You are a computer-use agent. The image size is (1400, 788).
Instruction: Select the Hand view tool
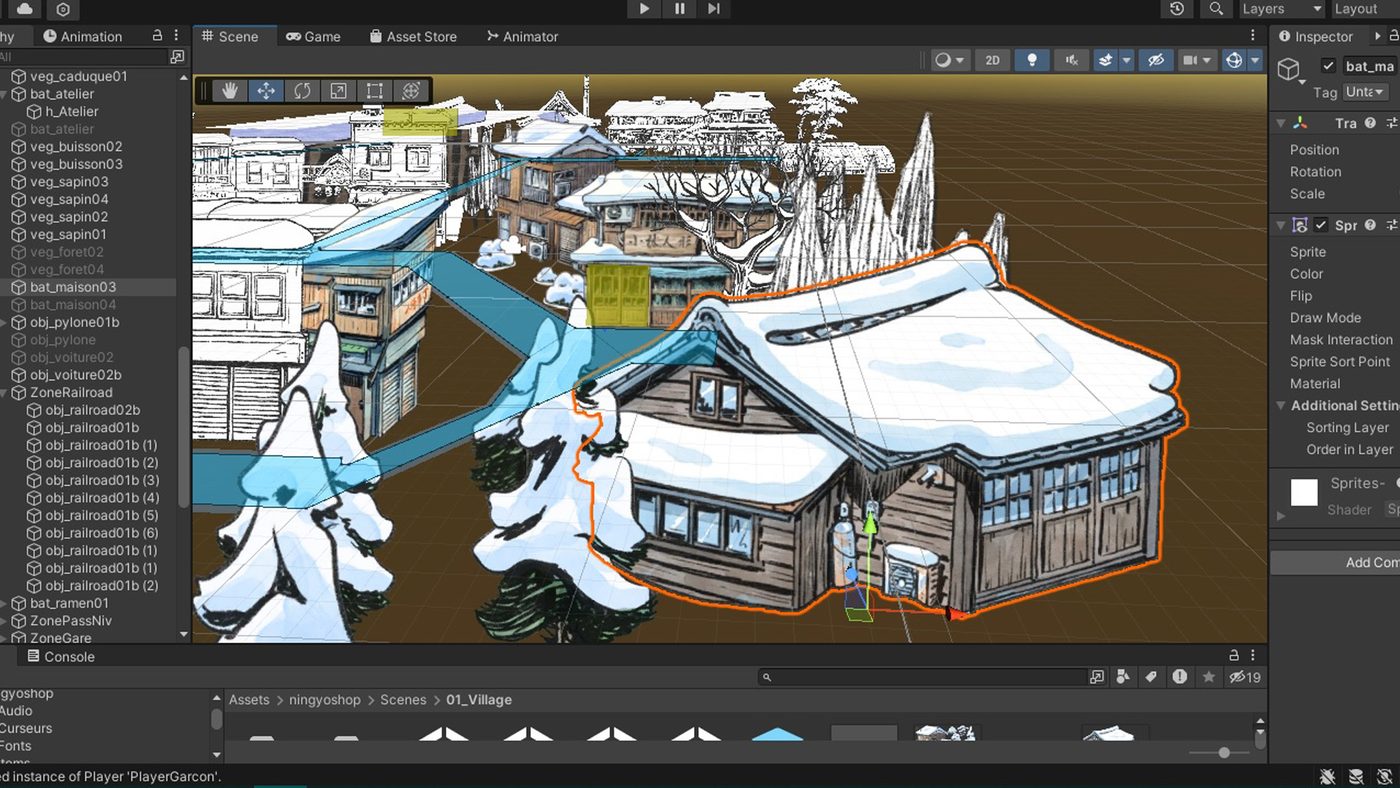(230, 90)
